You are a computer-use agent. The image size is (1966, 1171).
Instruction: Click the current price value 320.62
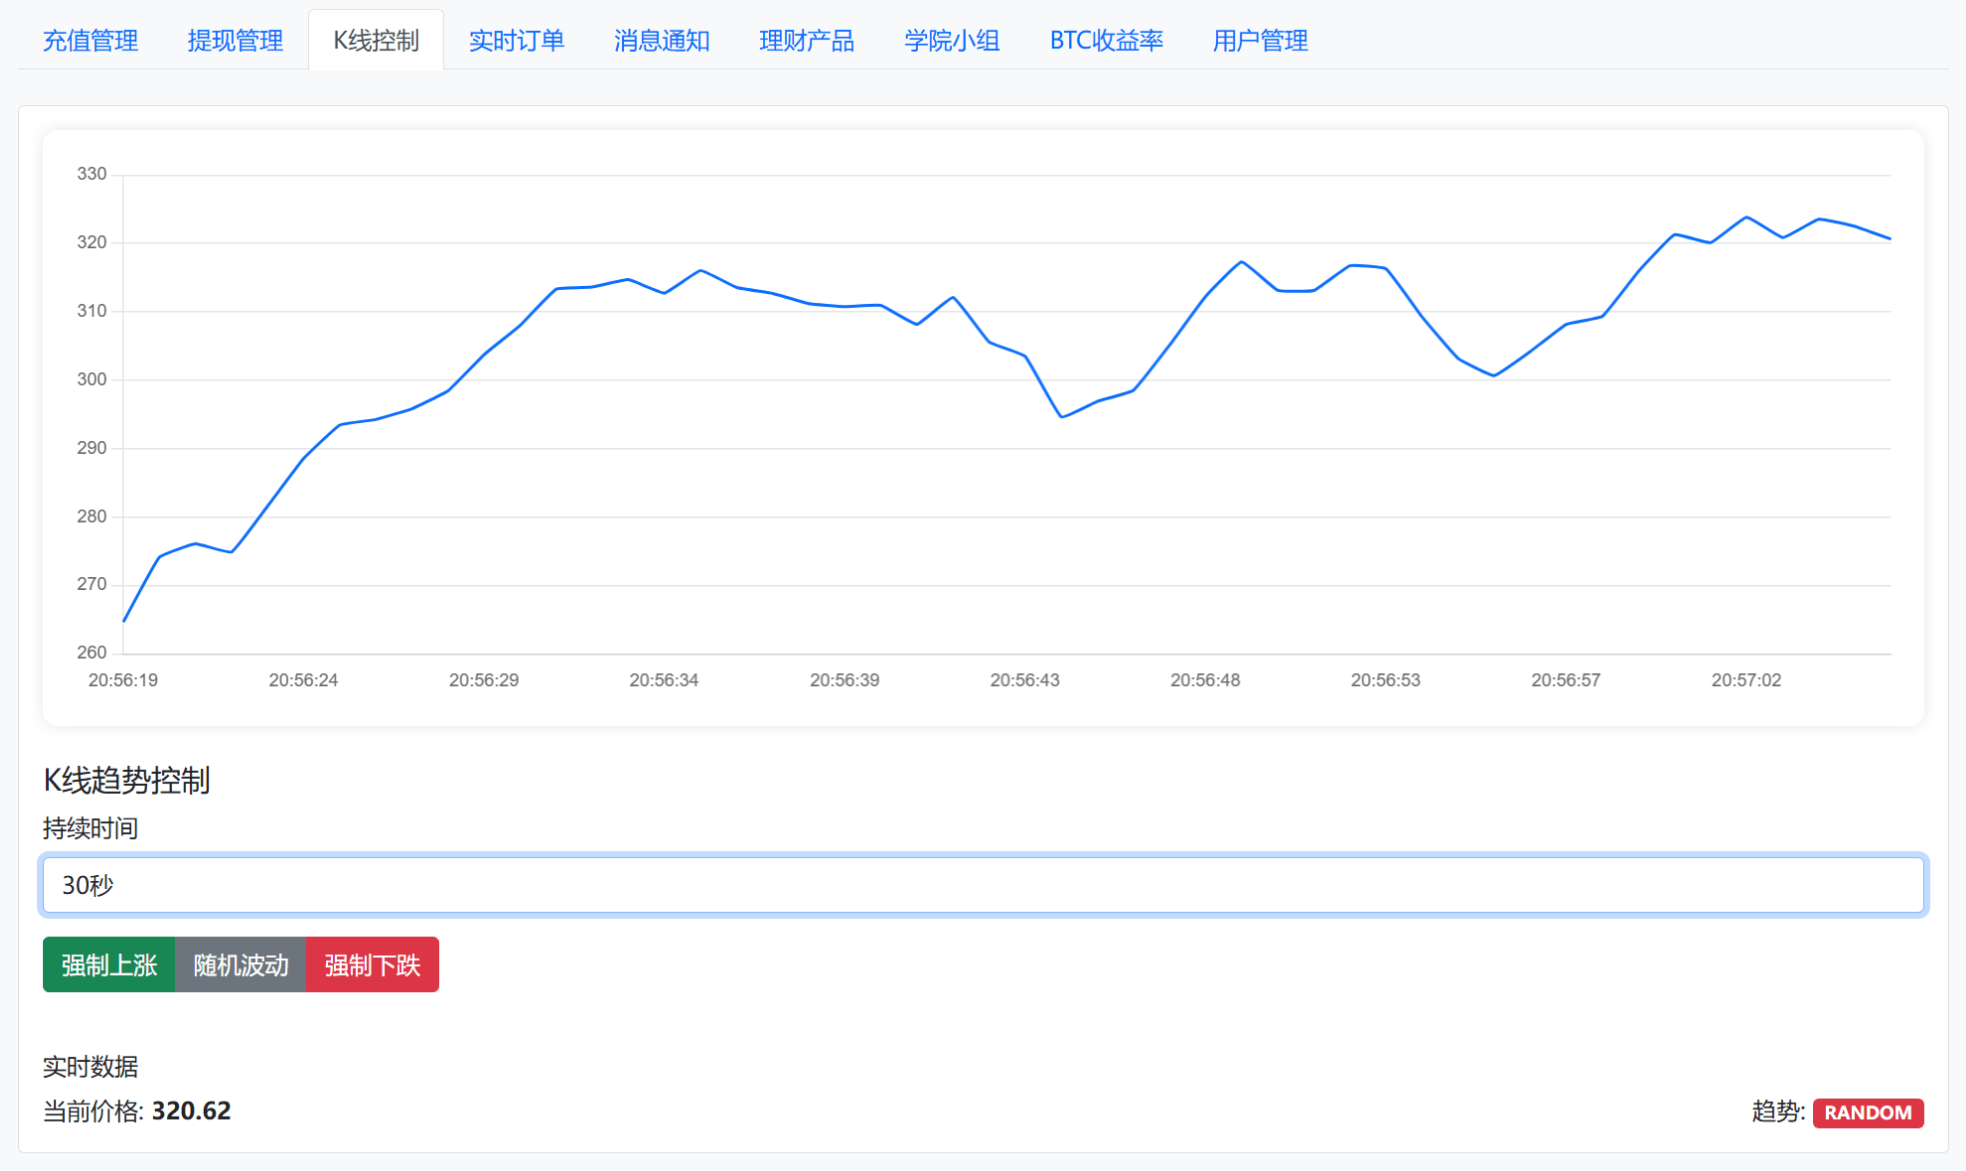[190, 1110]
